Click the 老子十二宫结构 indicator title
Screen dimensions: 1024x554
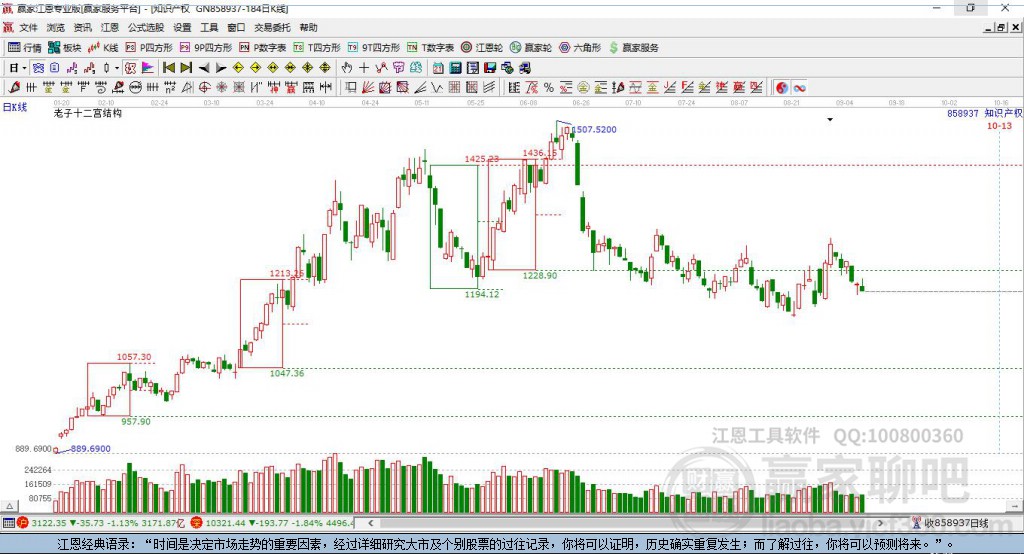click(x=88, y=113)
